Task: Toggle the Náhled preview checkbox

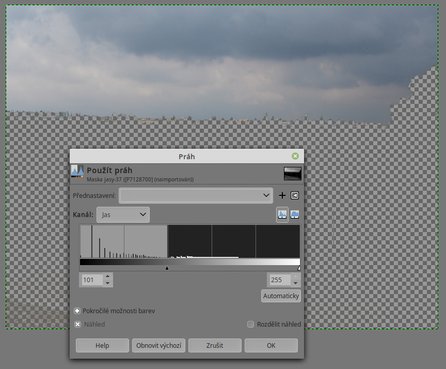Action: click(x=77, y=324)
